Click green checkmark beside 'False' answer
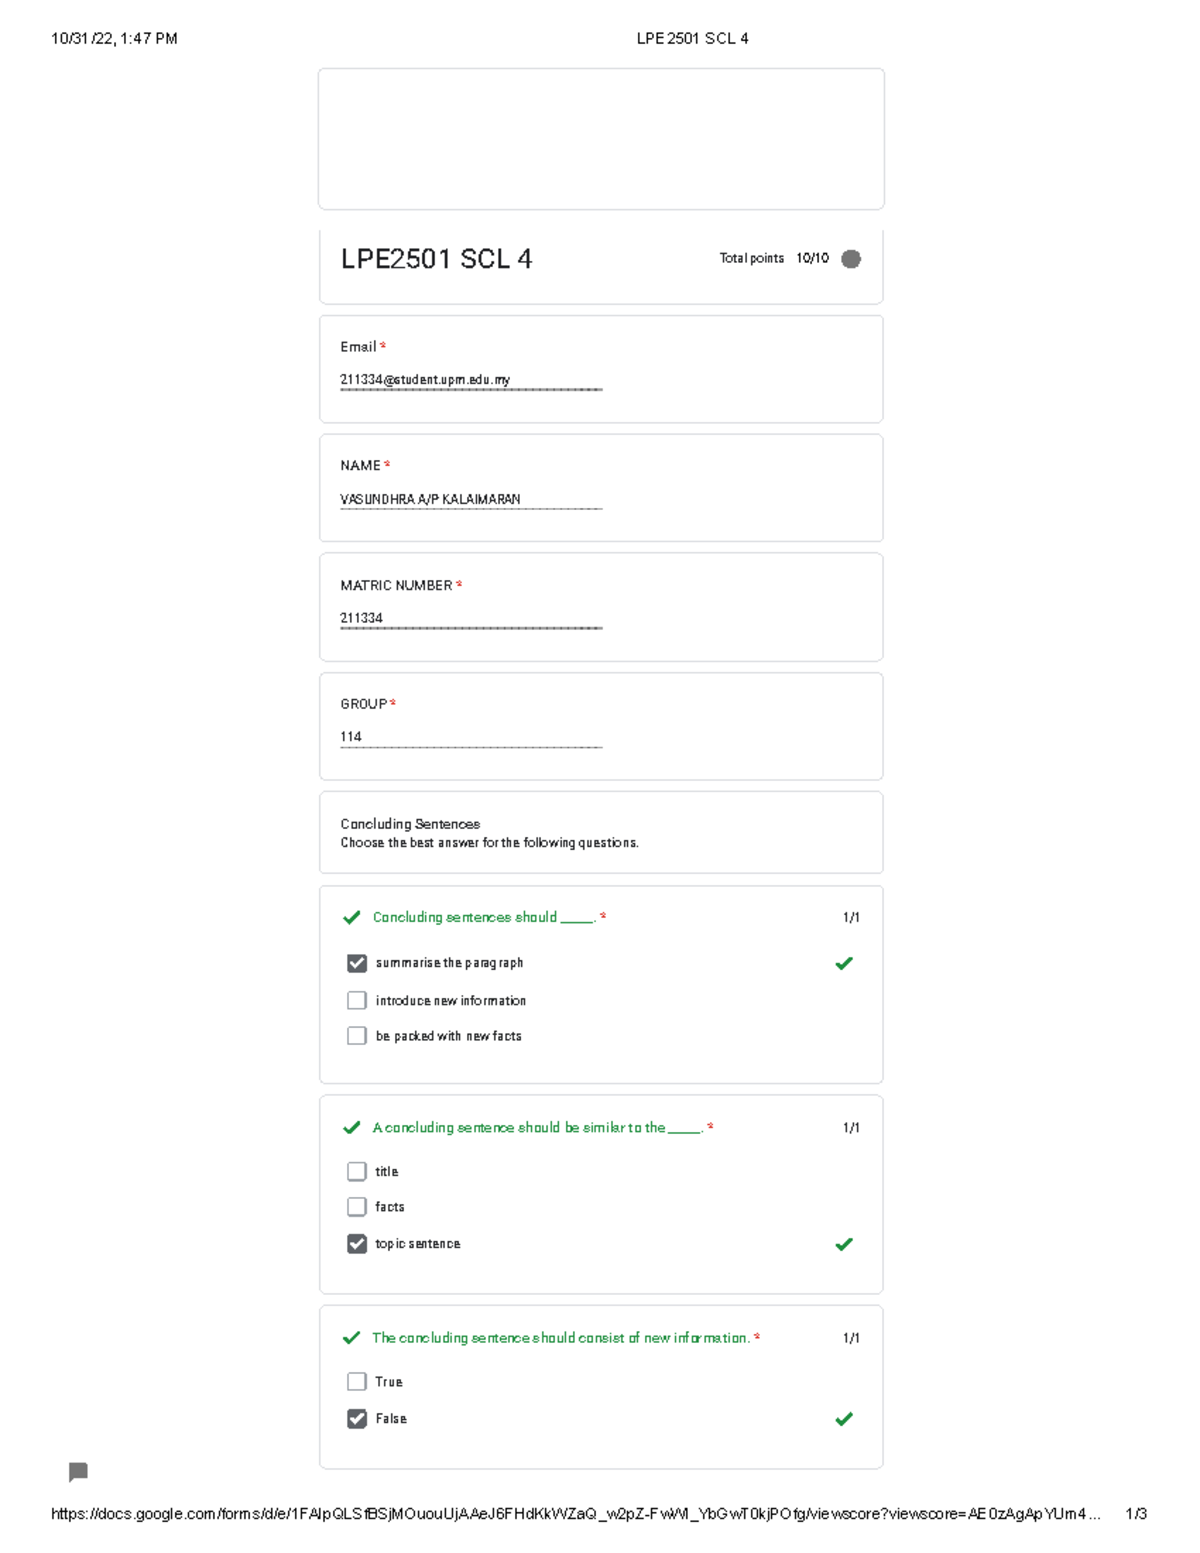1200x1553 pixels. 844,1419
